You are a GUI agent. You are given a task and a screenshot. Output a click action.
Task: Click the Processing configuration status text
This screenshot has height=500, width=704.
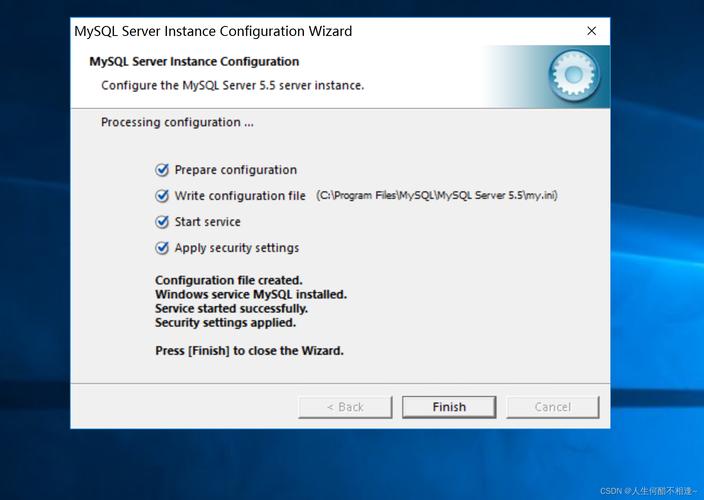177,122
